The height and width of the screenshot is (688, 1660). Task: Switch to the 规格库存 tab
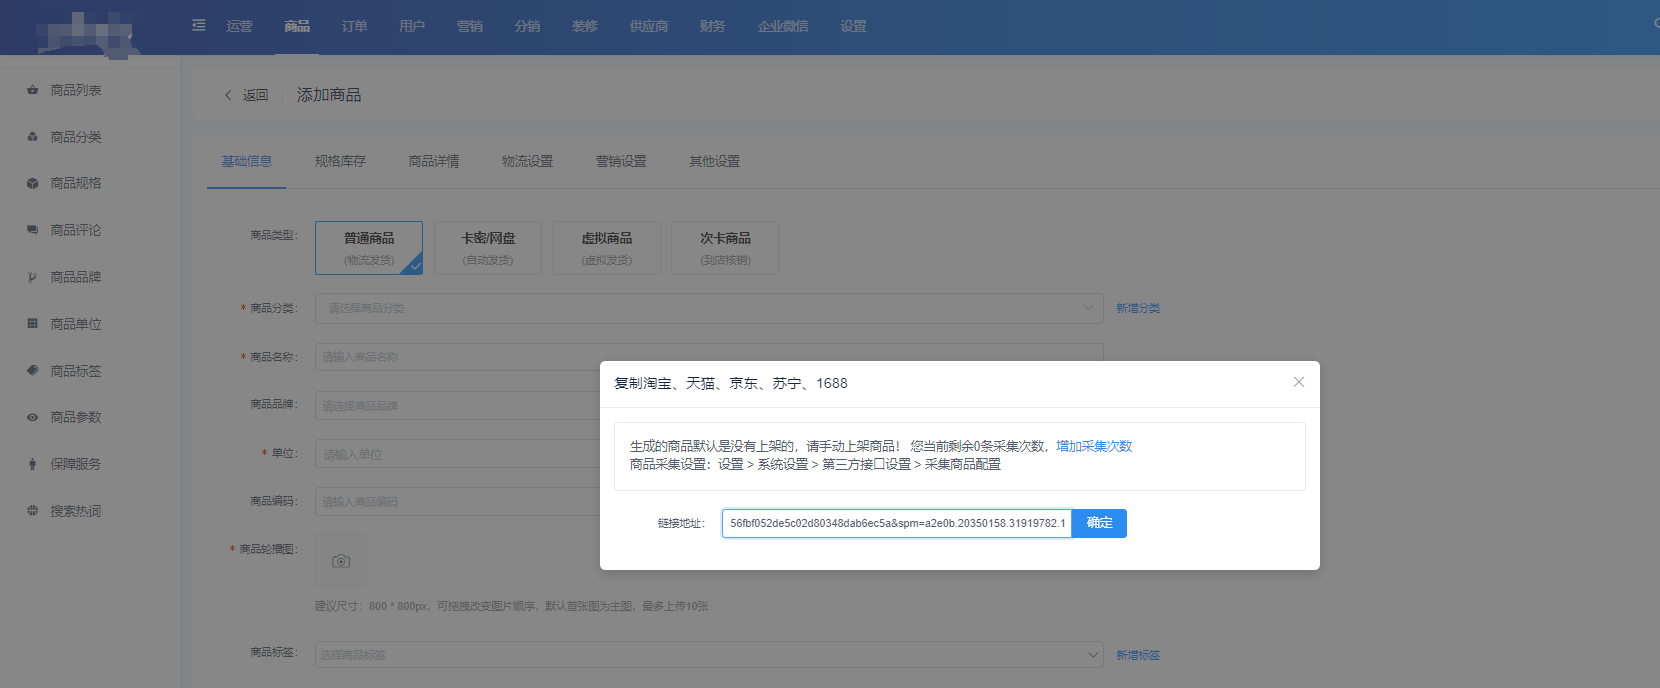(x=340, y=161)
